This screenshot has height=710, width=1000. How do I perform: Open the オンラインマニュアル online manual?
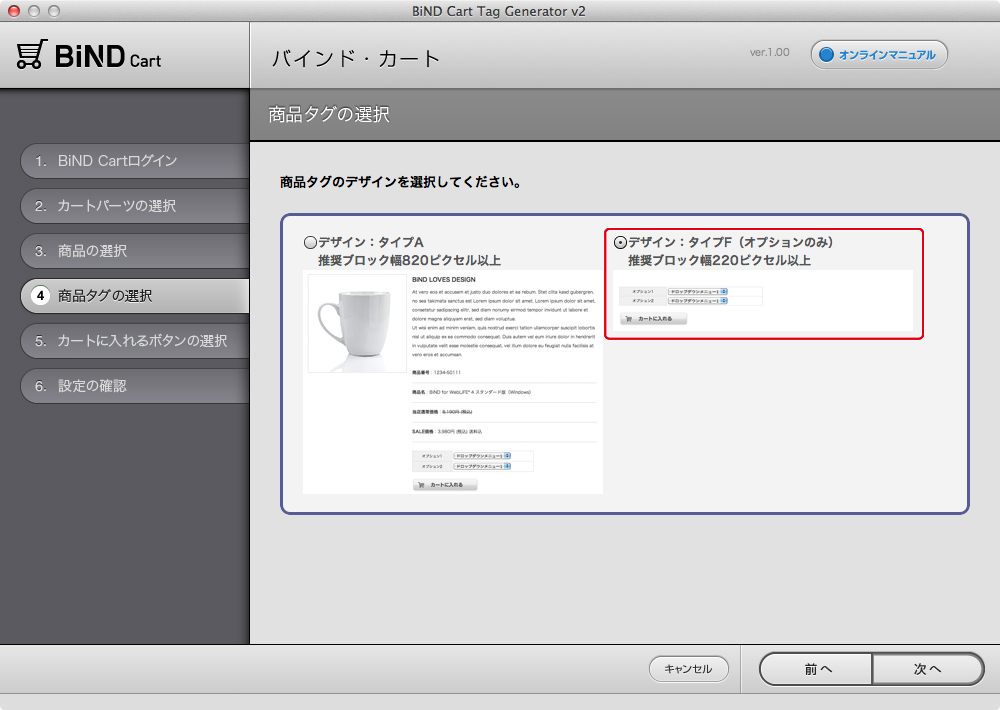(x=879, y=55)
